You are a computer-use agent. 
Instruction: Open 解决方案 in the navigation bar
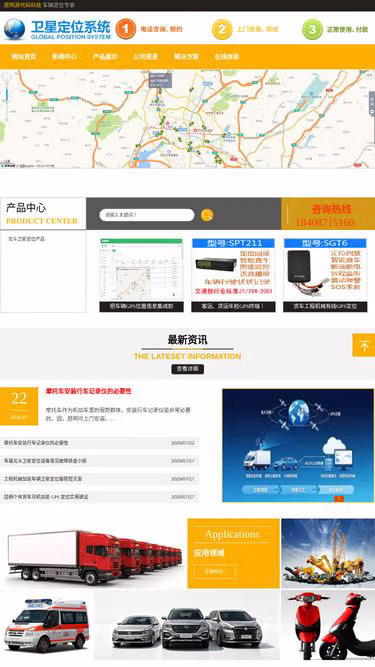[186, 57]
